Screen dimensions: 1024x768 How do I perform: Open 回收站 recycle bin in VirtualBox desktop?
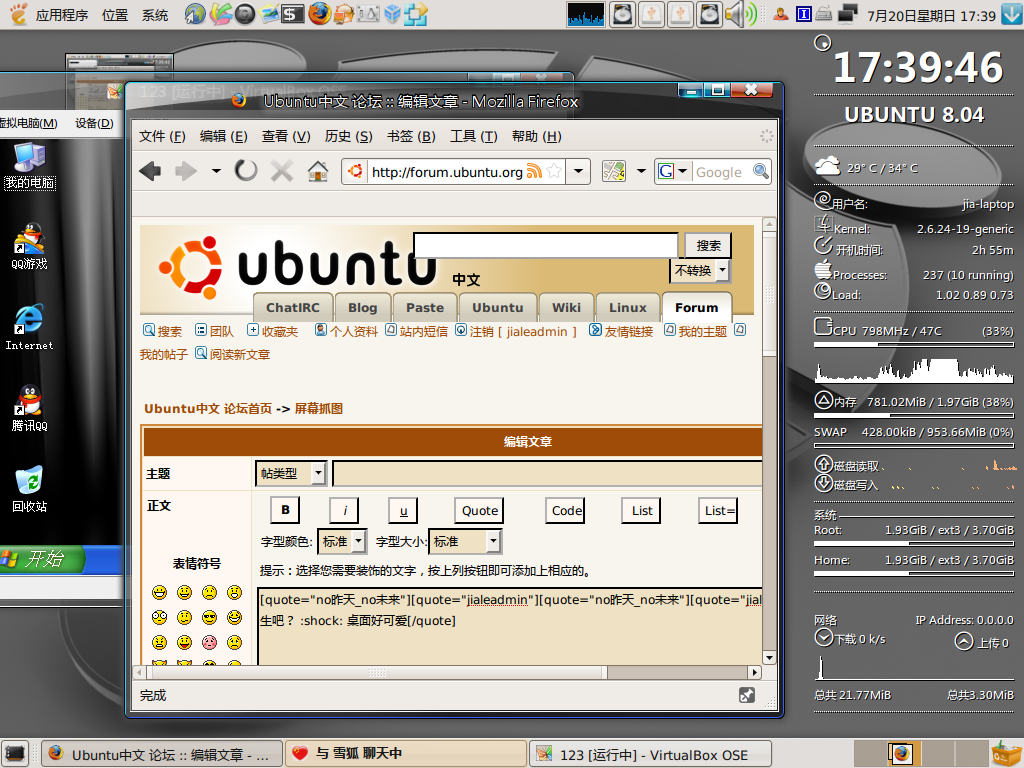click(x=29, y=489)
